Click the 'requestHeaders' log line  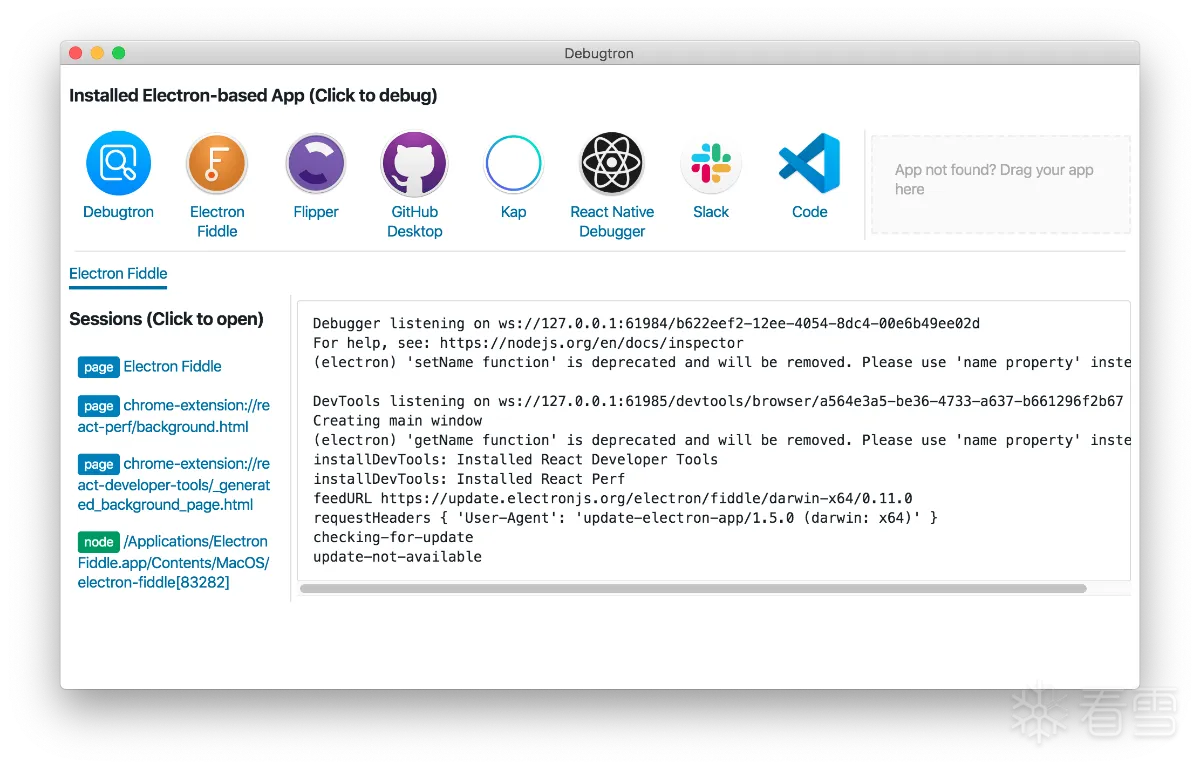click(625, 518)
